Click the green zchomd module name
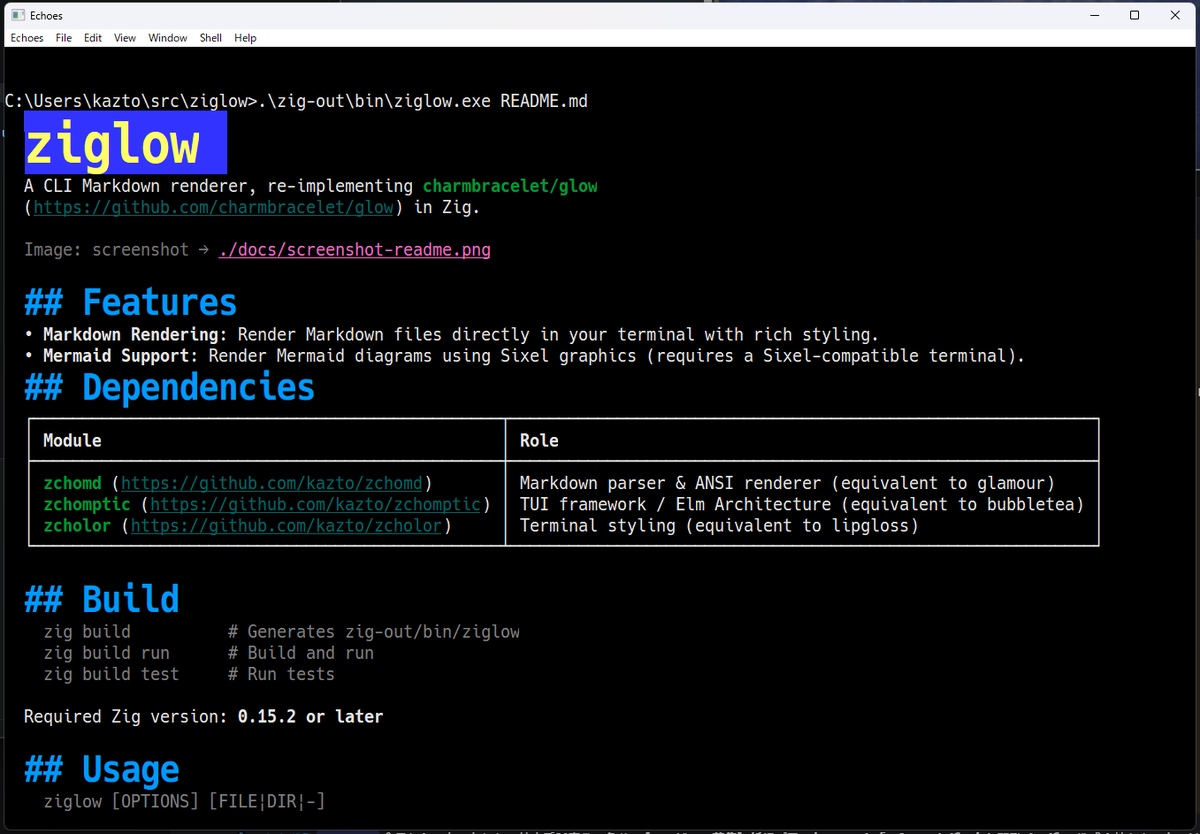 pos(72,483)
